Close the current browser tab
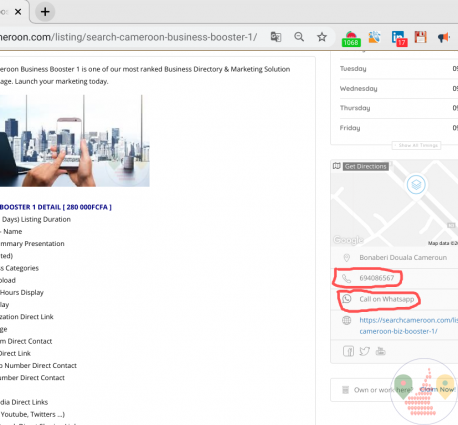The height and width of the screenshot is (425, 458). coord(18,12)
